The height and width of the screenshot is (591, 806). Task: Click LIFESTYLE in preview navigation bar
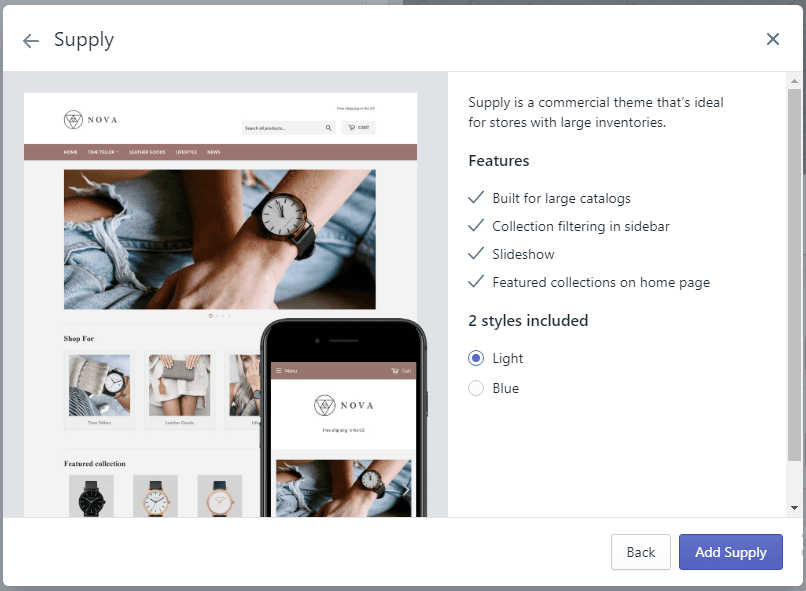click(x=186, y=152)
